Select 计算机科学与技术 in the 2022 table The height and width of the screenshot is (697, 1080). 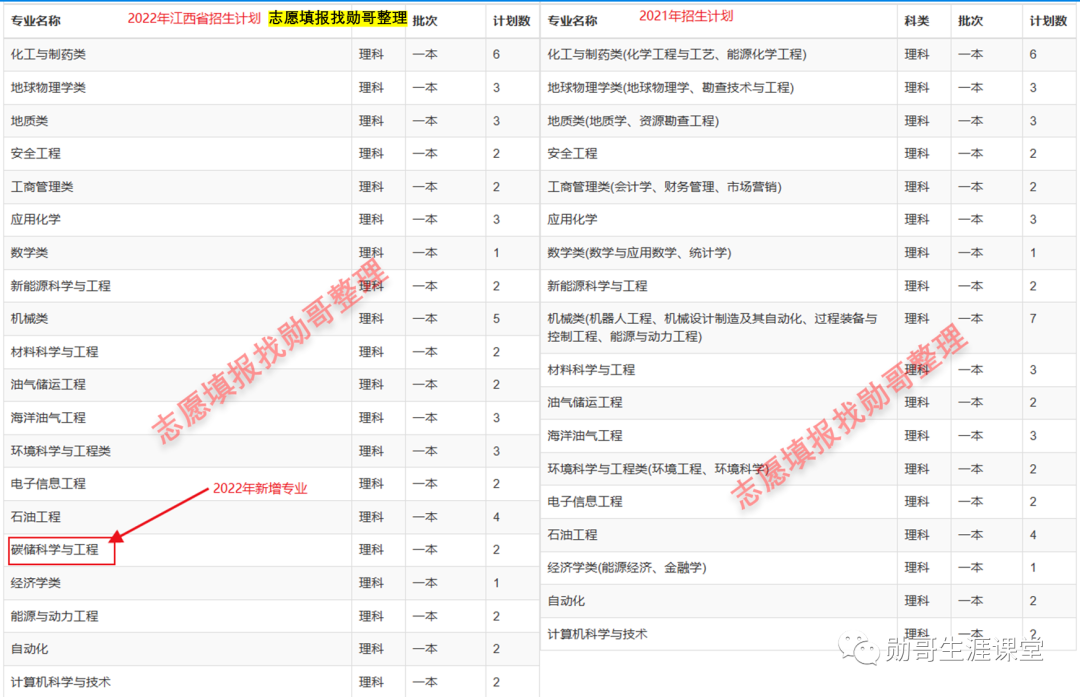pyautogui.click(x=61, y=682)
